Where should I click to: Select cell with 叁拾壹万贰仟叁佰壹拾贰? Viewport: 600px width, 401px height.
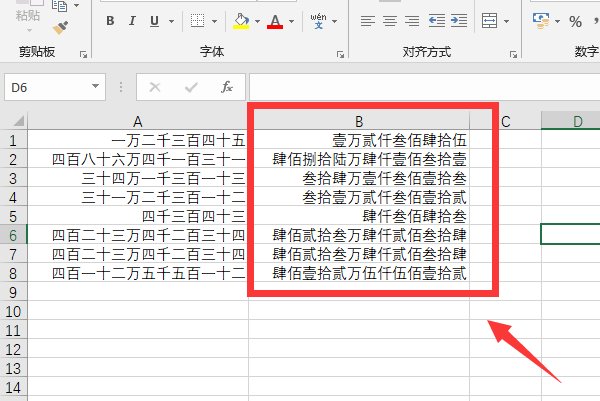(x=359, y=197)
